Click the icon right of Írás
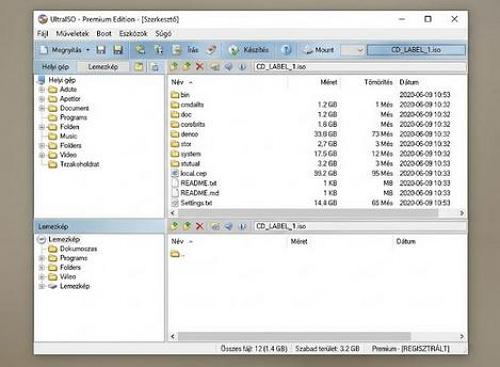 coord(211,50)
